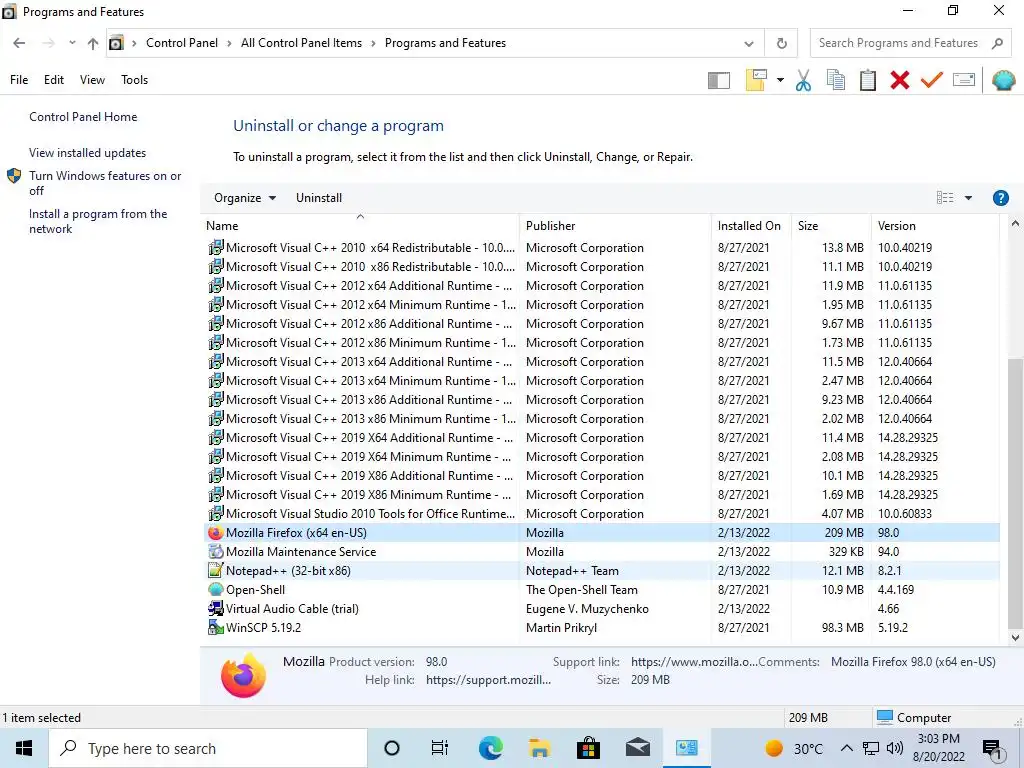Go back with the Back arrow
The image size is (1024, 768).
[19, 43]
